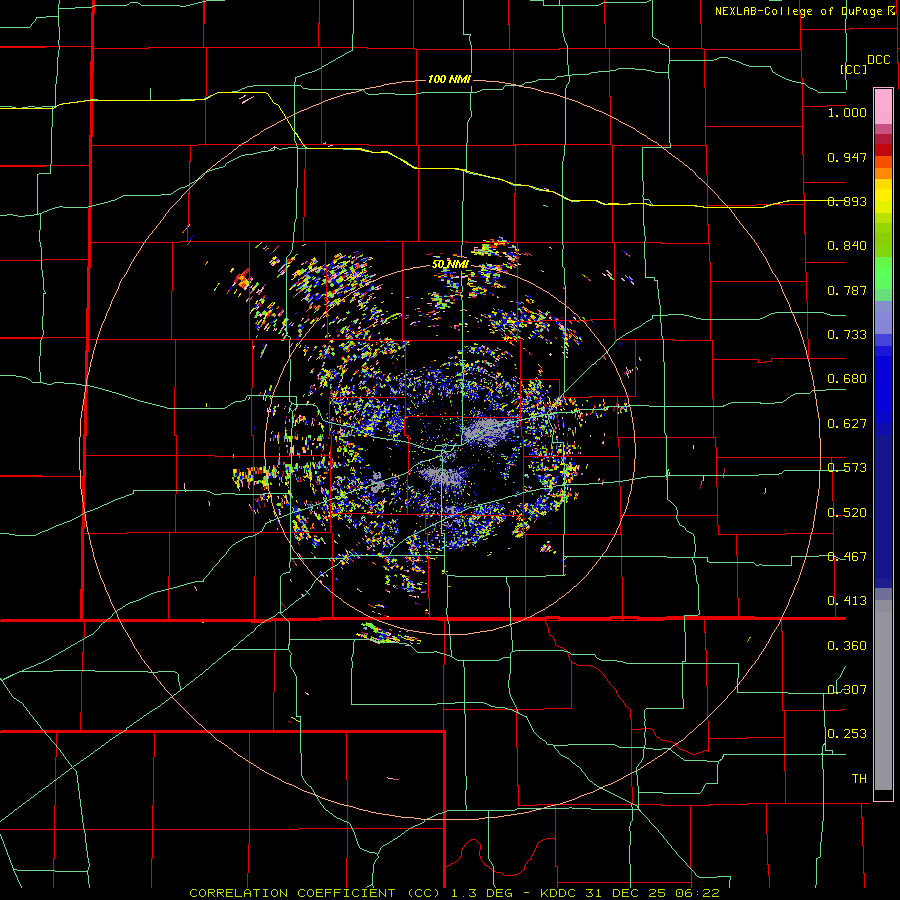Click the 0.787 legend value
Viewport: 900px width, 900px height.
(847, 290)
